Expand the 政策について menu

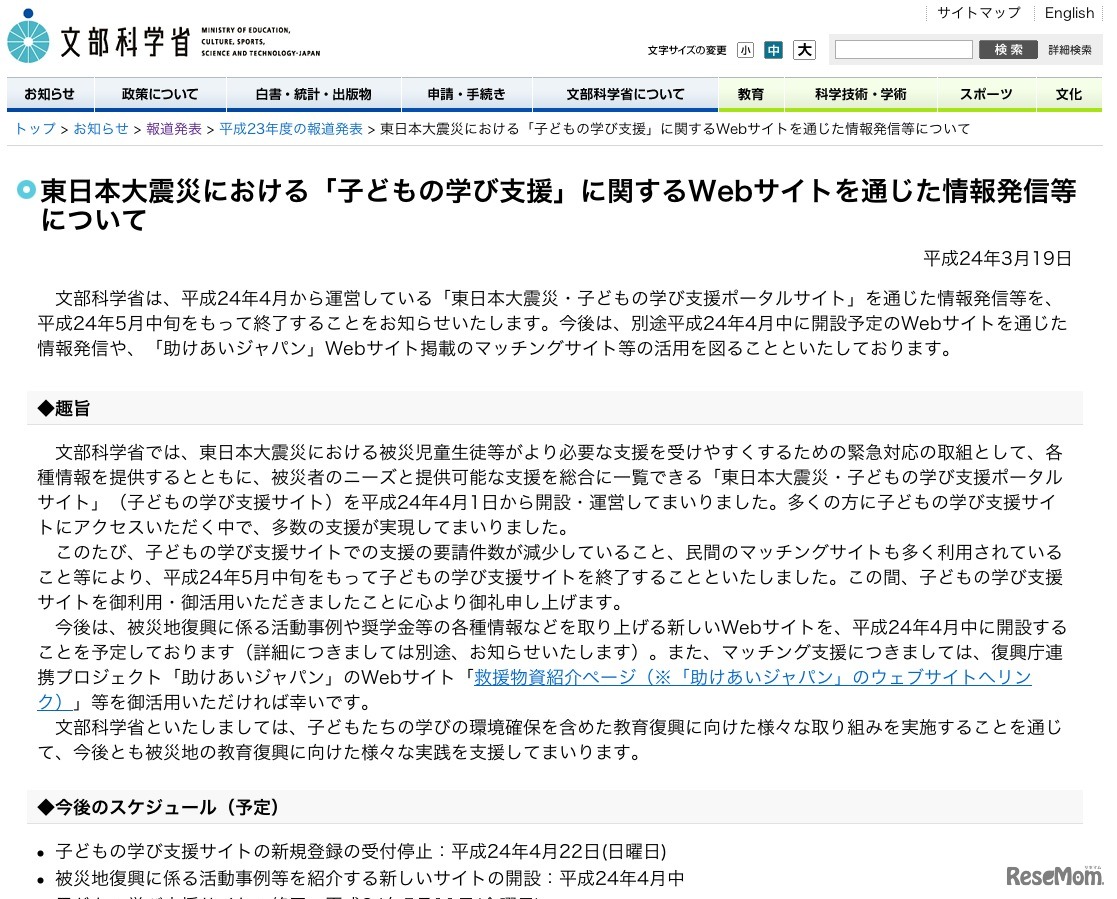pos(159,95)
